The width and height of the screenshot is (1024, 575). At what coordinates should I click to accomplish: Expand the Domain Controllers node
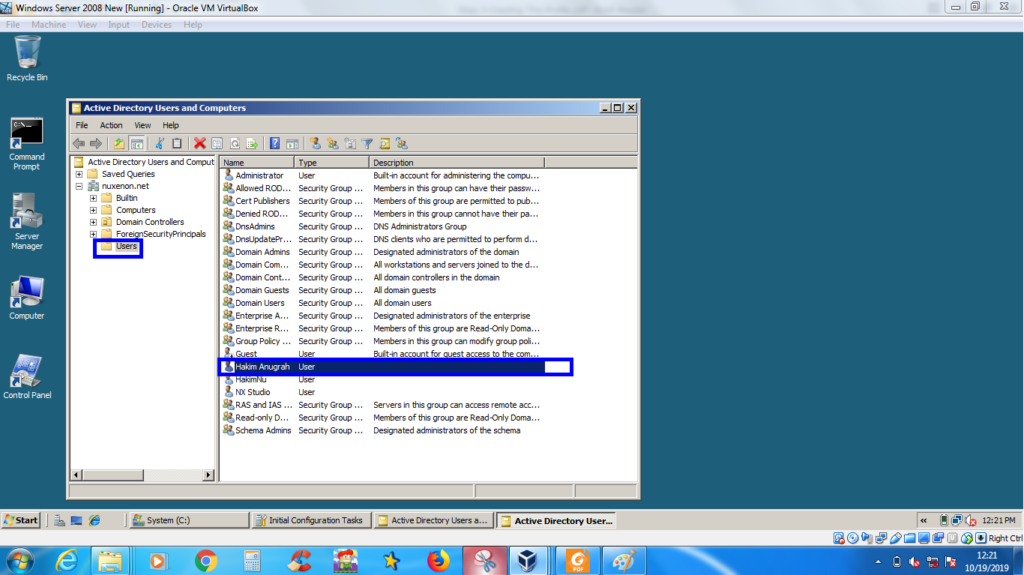tap(93, 222)
